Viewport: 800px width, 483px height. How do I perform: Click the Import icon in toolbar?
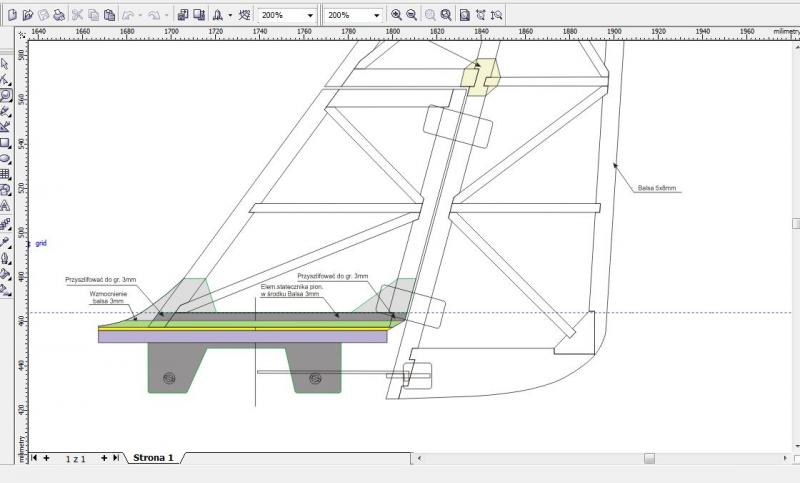pyautogui.click(x=183, y=16)
